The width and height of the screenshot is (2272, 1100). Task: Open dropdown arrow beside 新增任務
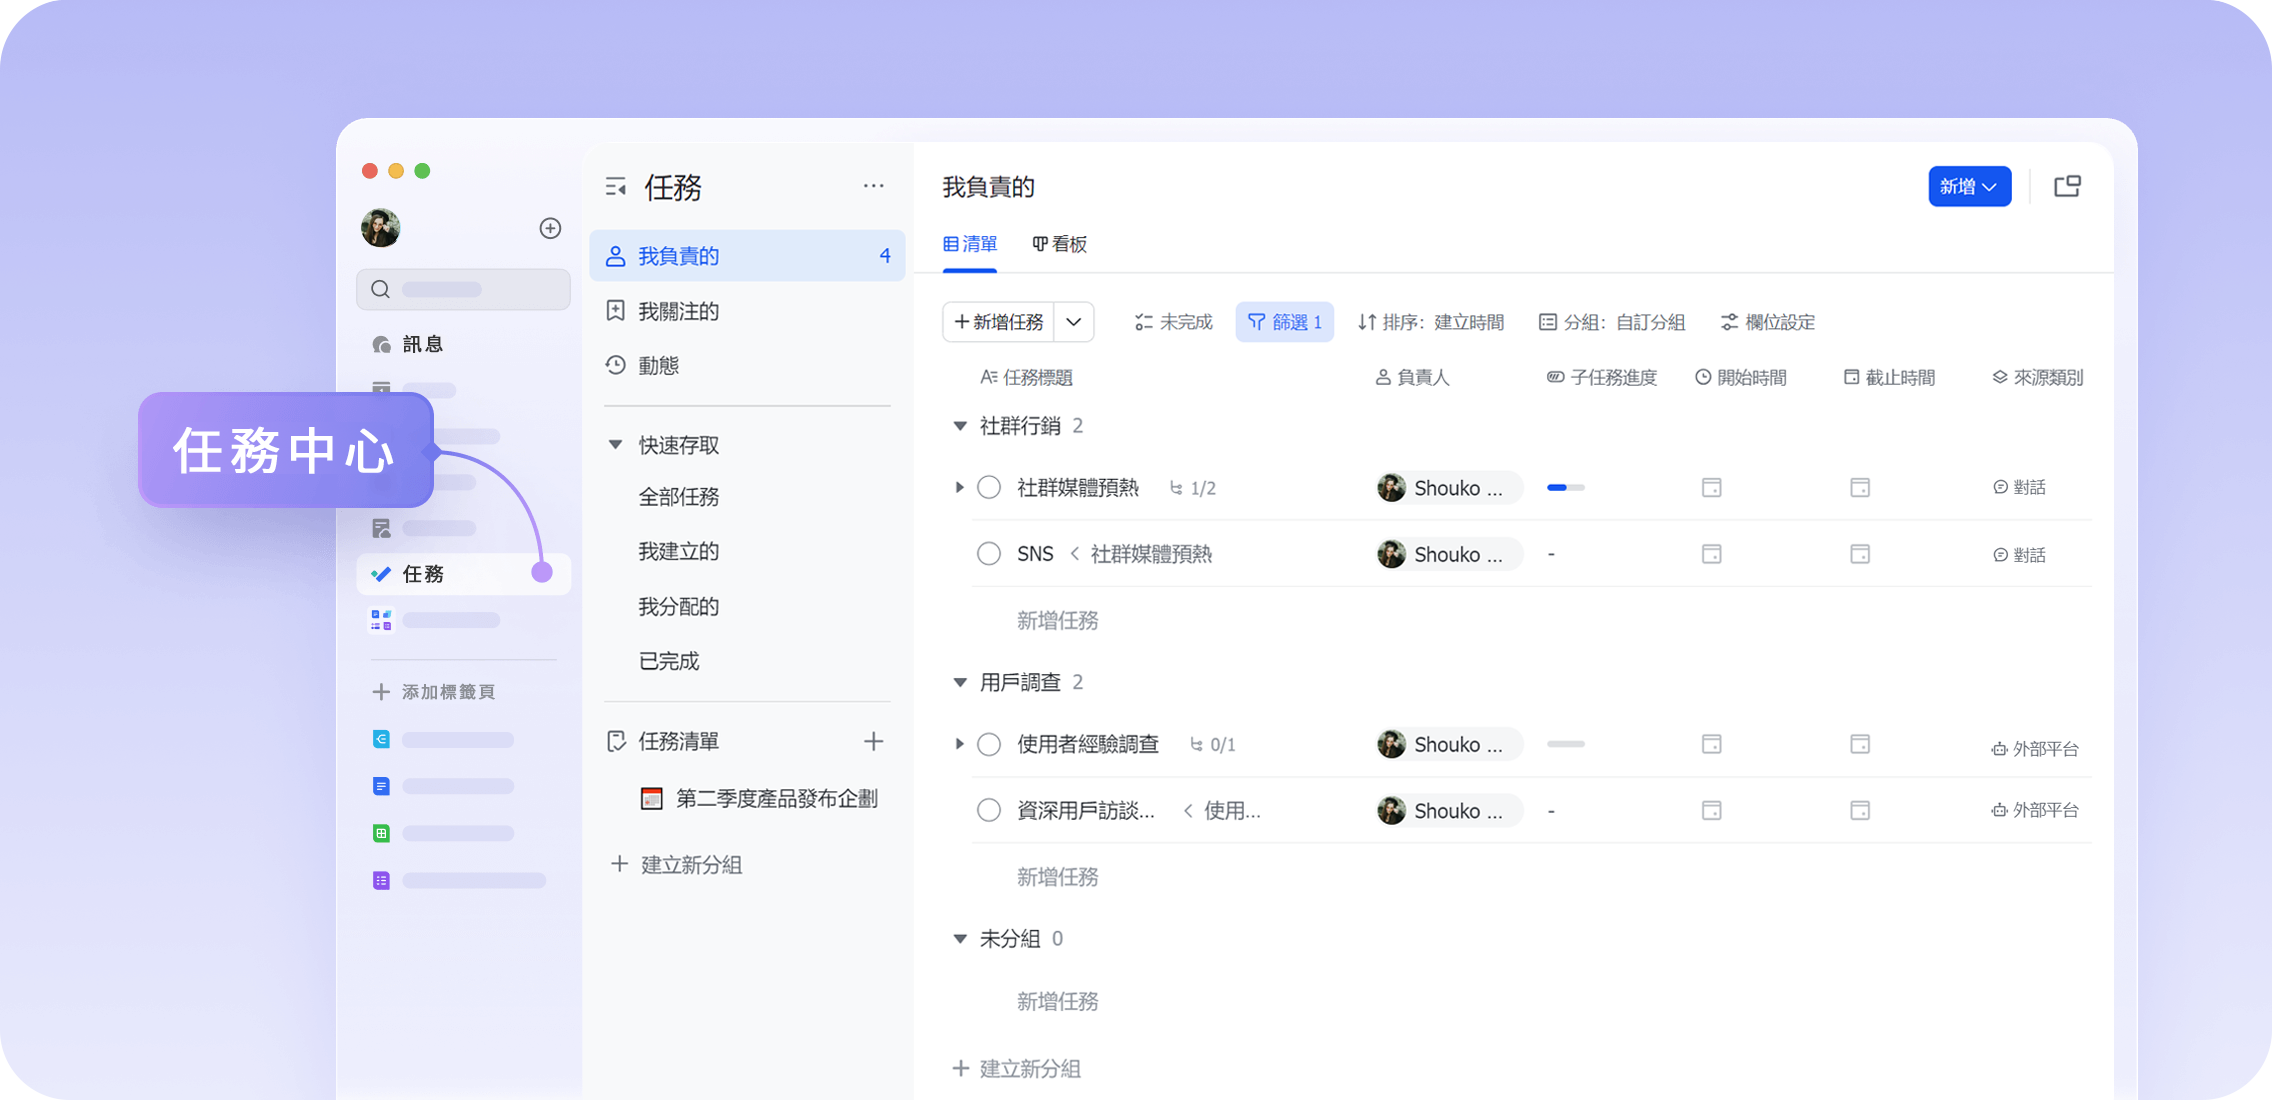1074,322
